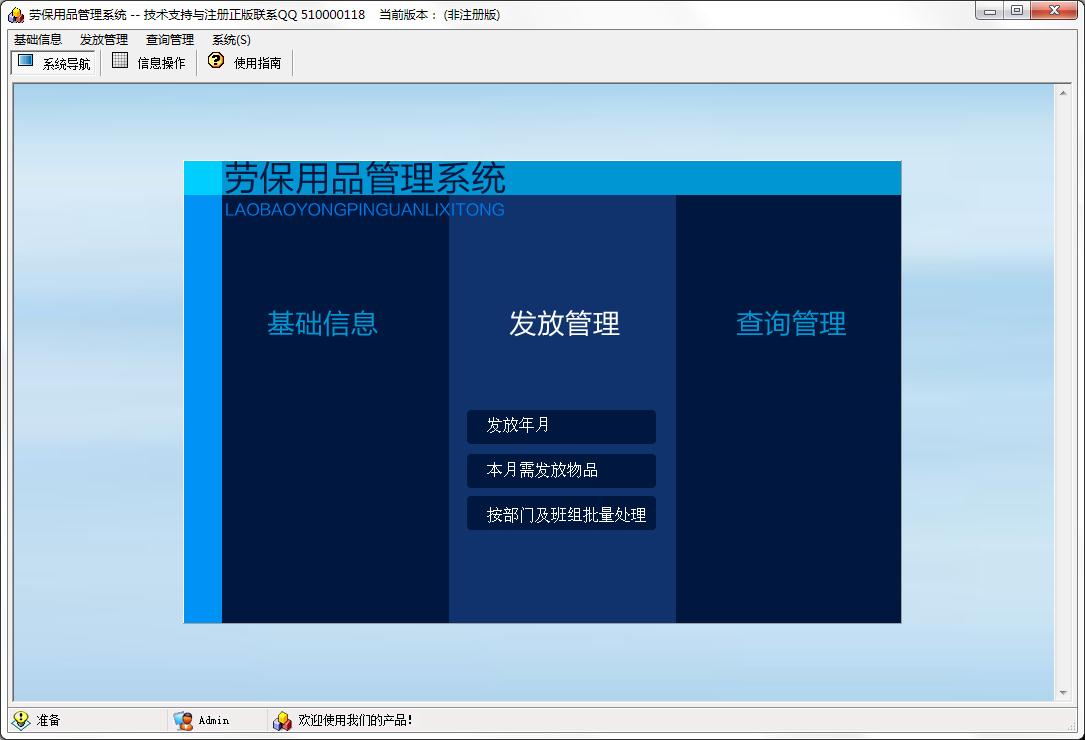Select the 发放管理 navigation panel heading
The image size is (1085, 740).
tap(564, 323)
